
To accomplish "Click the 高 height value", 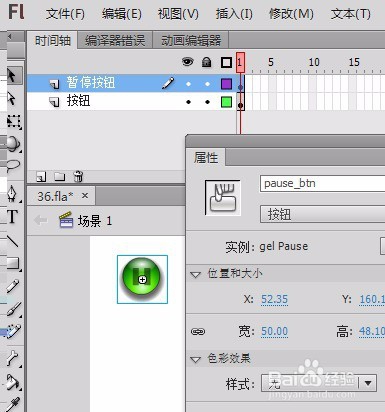I will click(x=372, y=331).
